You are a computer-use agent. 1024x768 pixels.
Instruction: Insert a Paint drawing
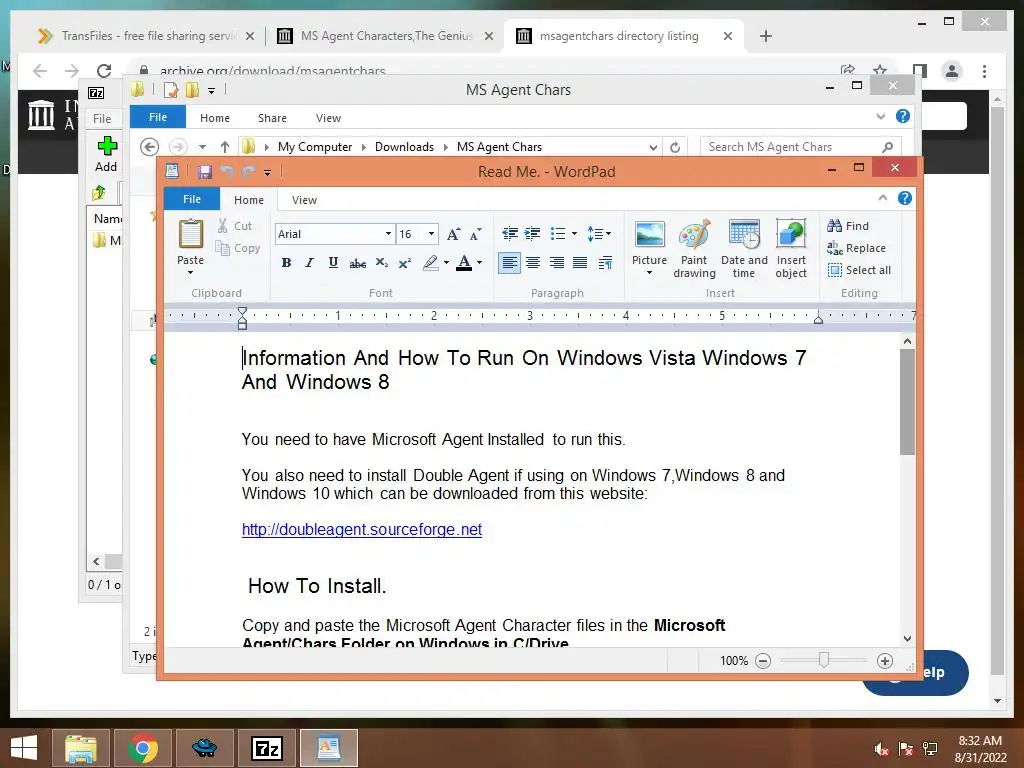coord(694,248)
